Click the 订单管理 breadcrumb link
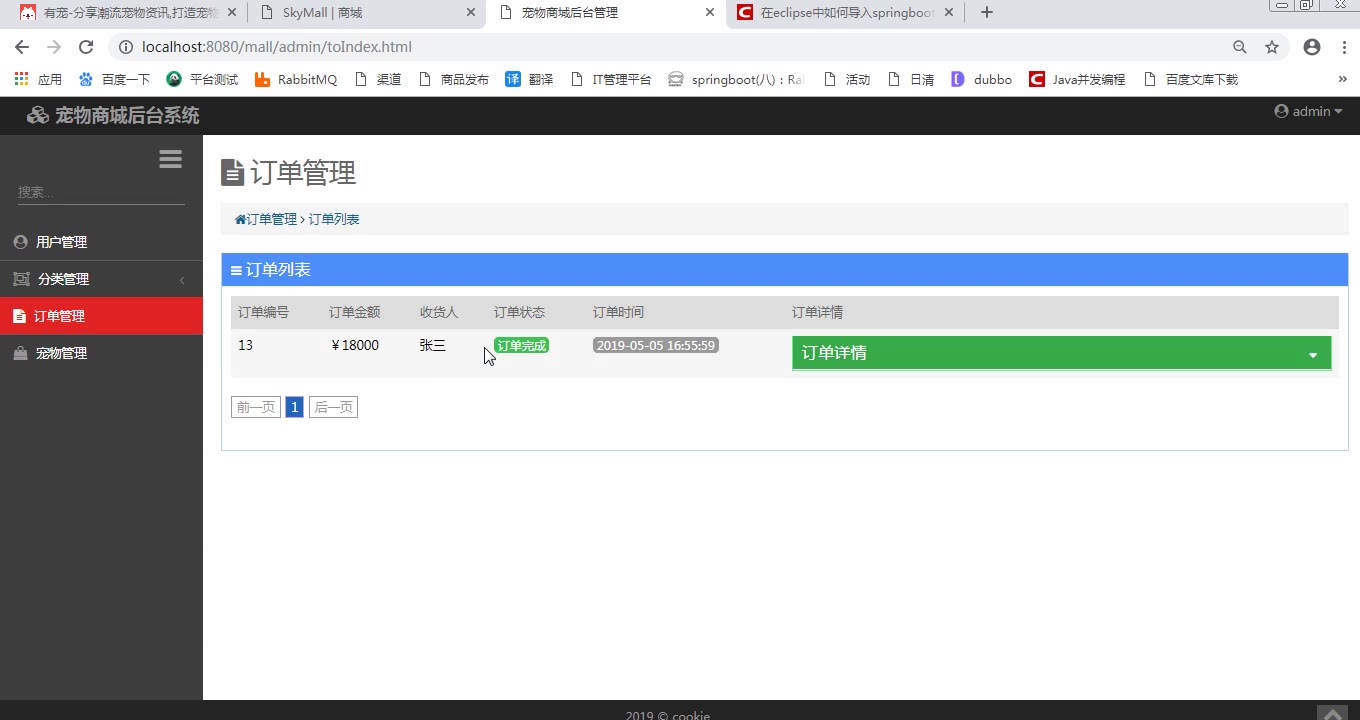 tap(271, 219)
